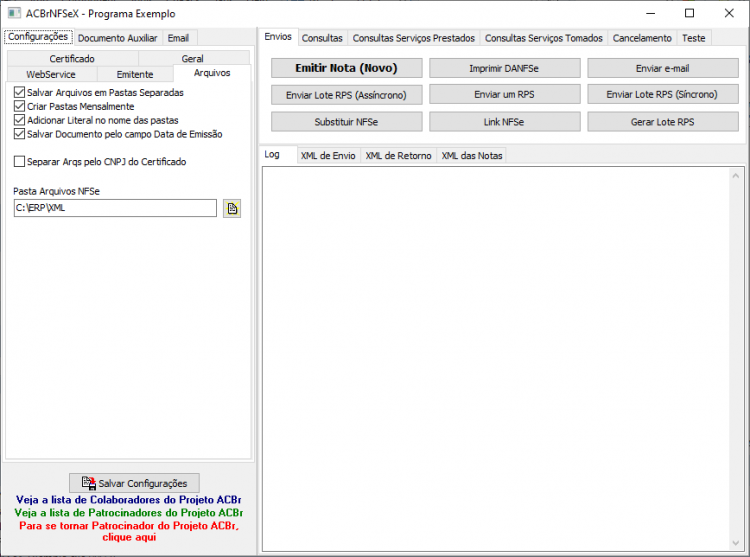This screenshot has width=750, height=557.
Task: Click inside the Log text area
Action: 496,359
